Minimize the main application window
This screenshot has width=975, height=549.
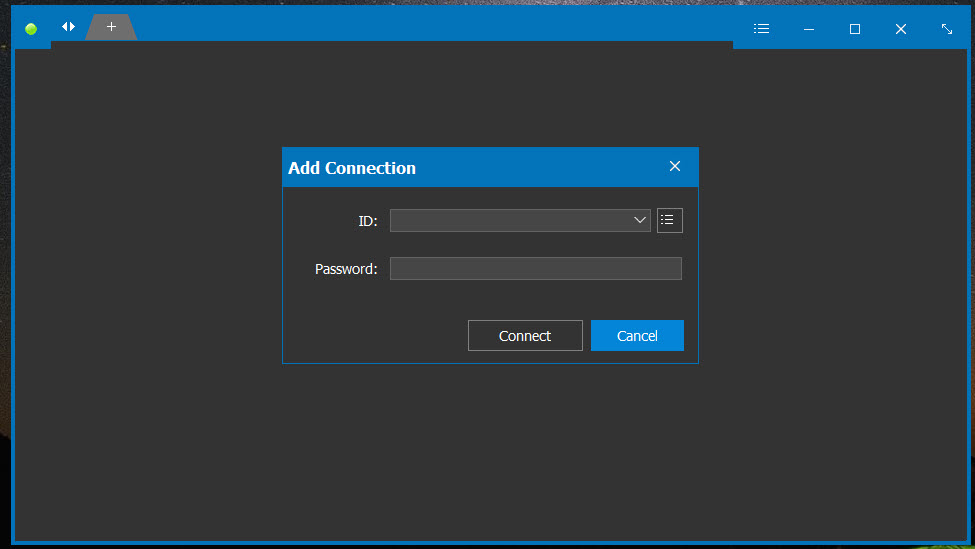[808, 29]
